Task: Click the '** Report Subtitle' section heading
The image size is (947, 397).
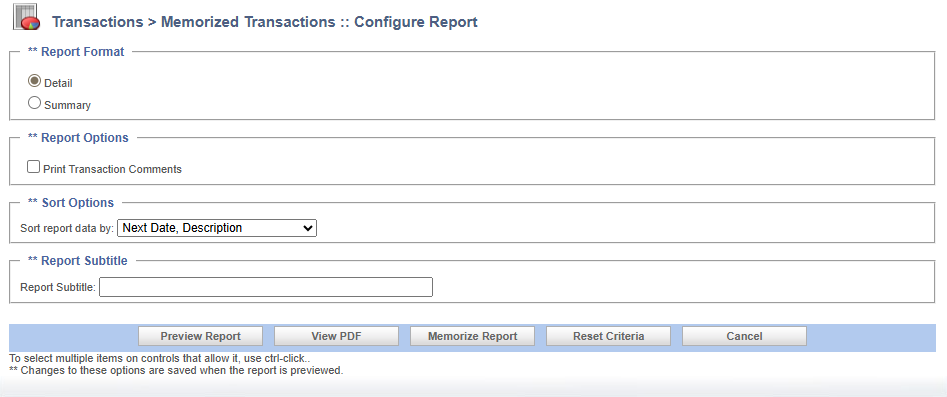Action: tap(77, 260)
